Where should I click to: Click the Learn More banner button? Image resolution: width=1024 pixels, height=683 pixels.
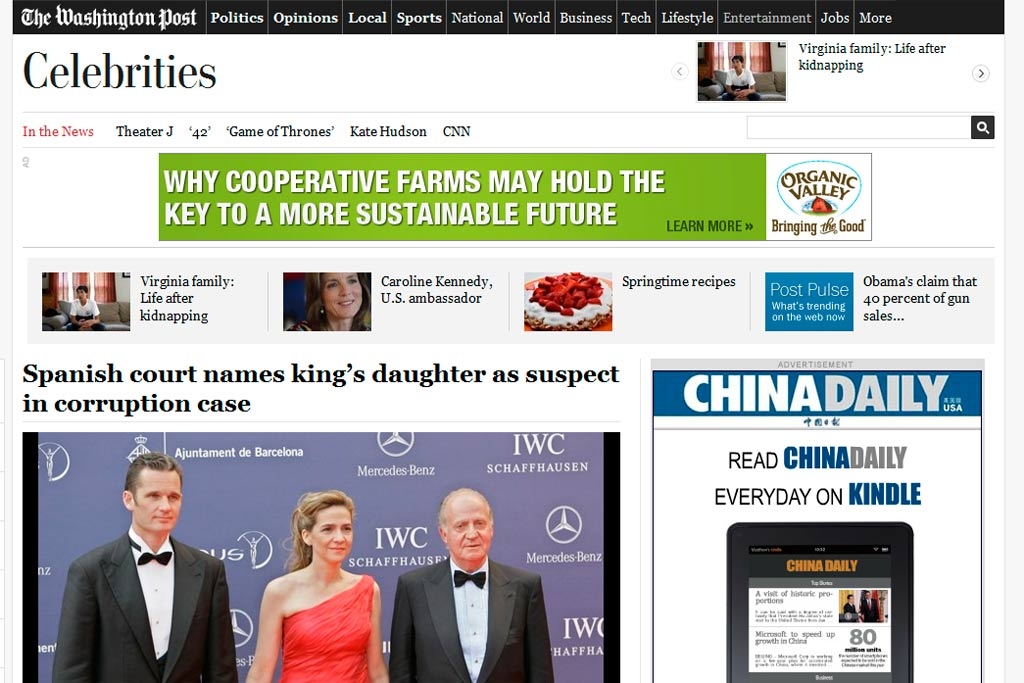[x=709, y=226]
